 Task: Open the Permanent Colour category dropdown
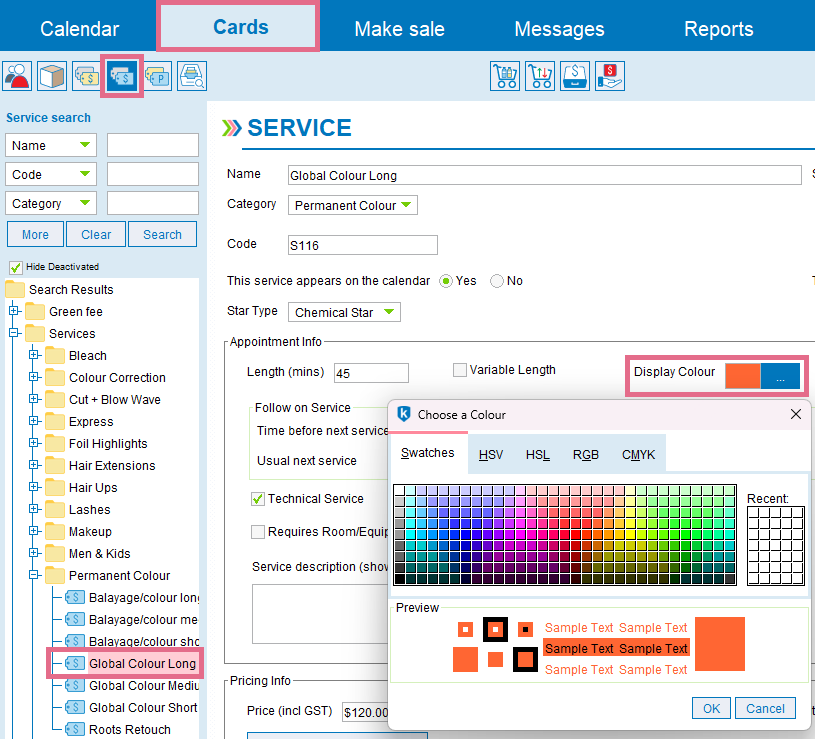point(353,205)
